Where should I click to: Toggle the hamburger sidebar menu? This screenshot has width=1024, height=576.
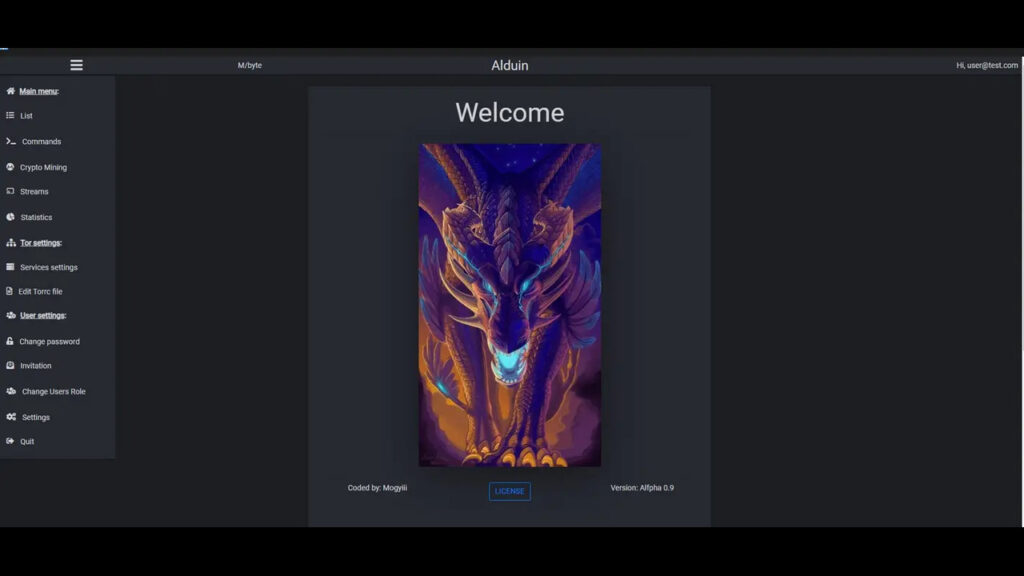coord(76,65)
